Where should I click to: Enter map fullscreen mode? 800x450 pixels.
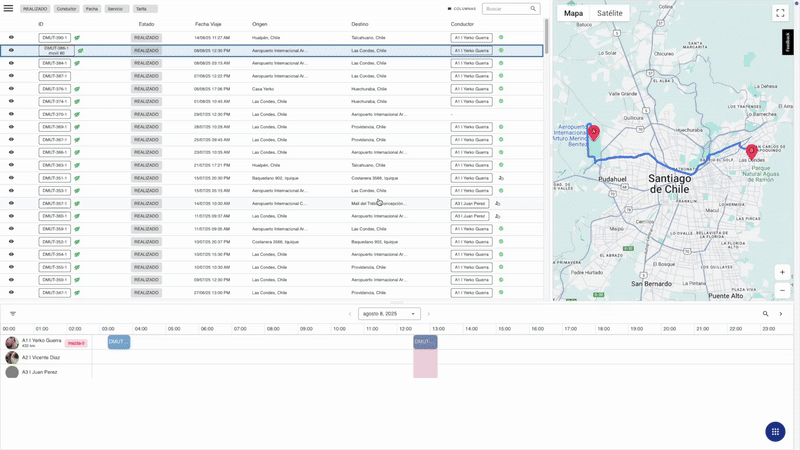tap(780, 13)
